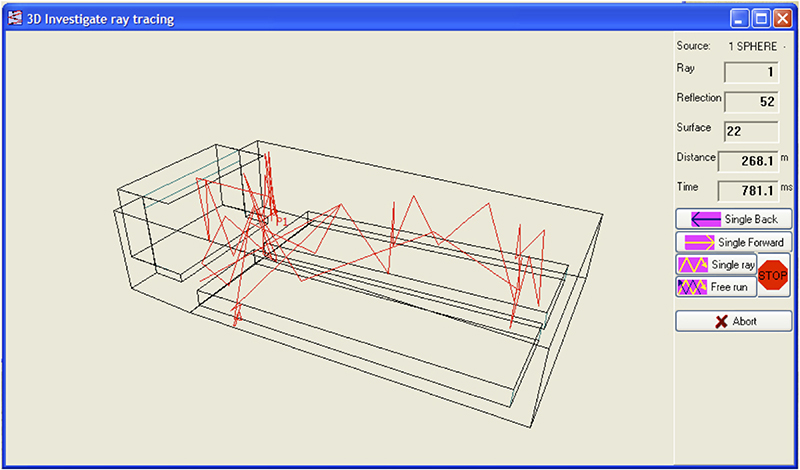Hit the red STOP sign
Viewport: 800px width, 470px height.
[x=773, y=276]
